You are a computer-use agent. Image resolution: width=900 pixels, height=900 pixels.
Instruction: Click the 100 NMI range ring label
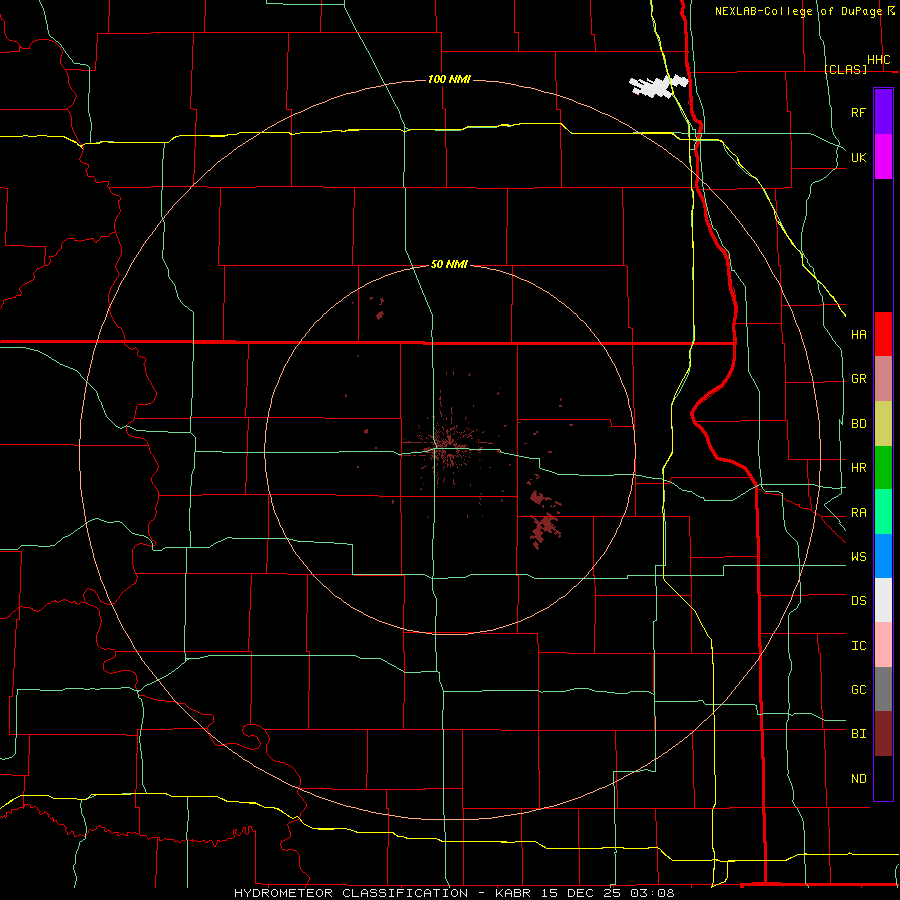click(x=449, y=79)
